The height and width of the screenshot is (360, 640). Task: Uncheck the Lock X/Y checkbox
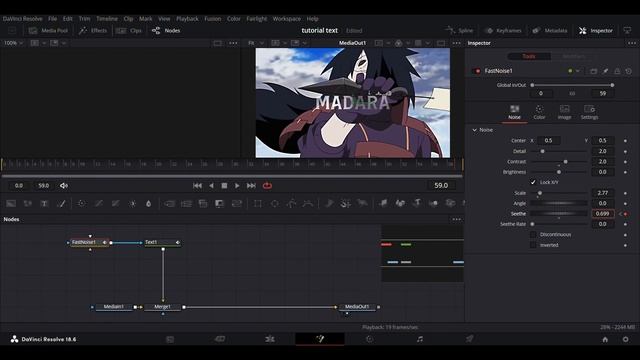coord(533,182)
